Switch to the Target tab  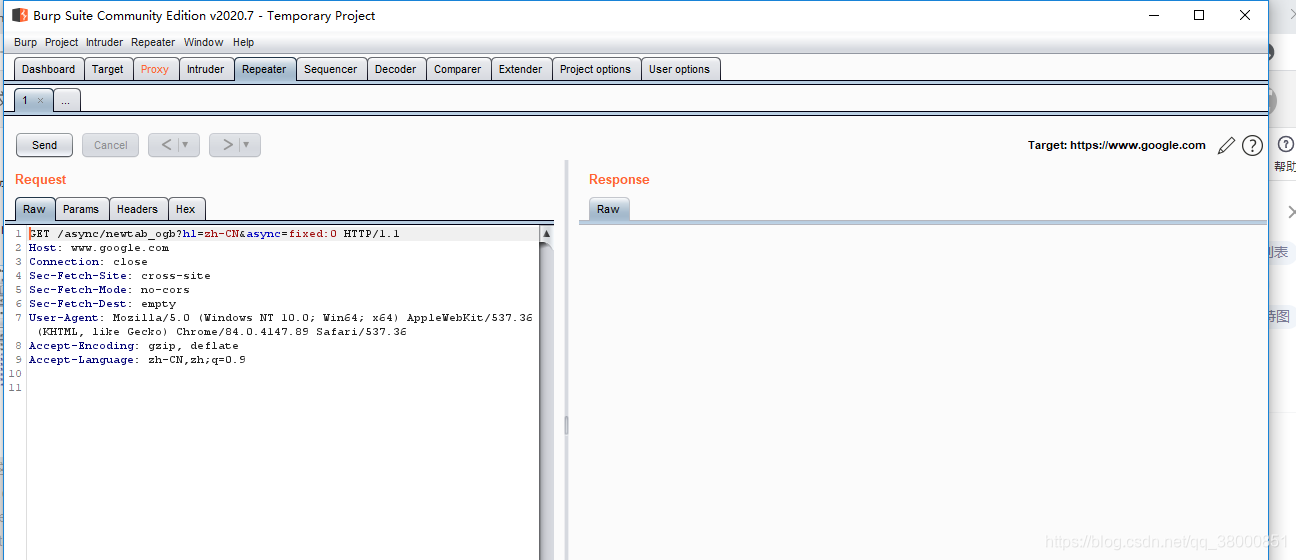pyautogui.click(x=108, y=69)
